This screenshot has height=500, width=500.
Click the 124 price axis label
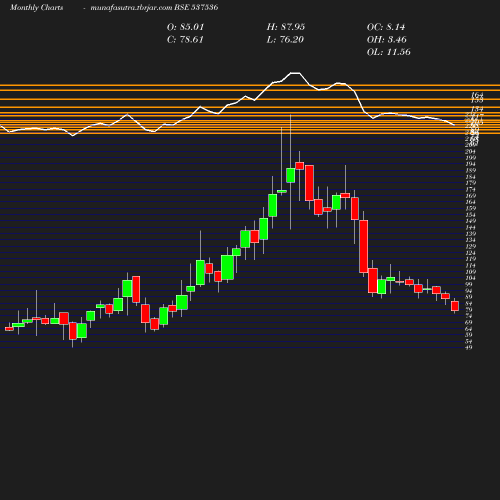[x=470, y=253]
